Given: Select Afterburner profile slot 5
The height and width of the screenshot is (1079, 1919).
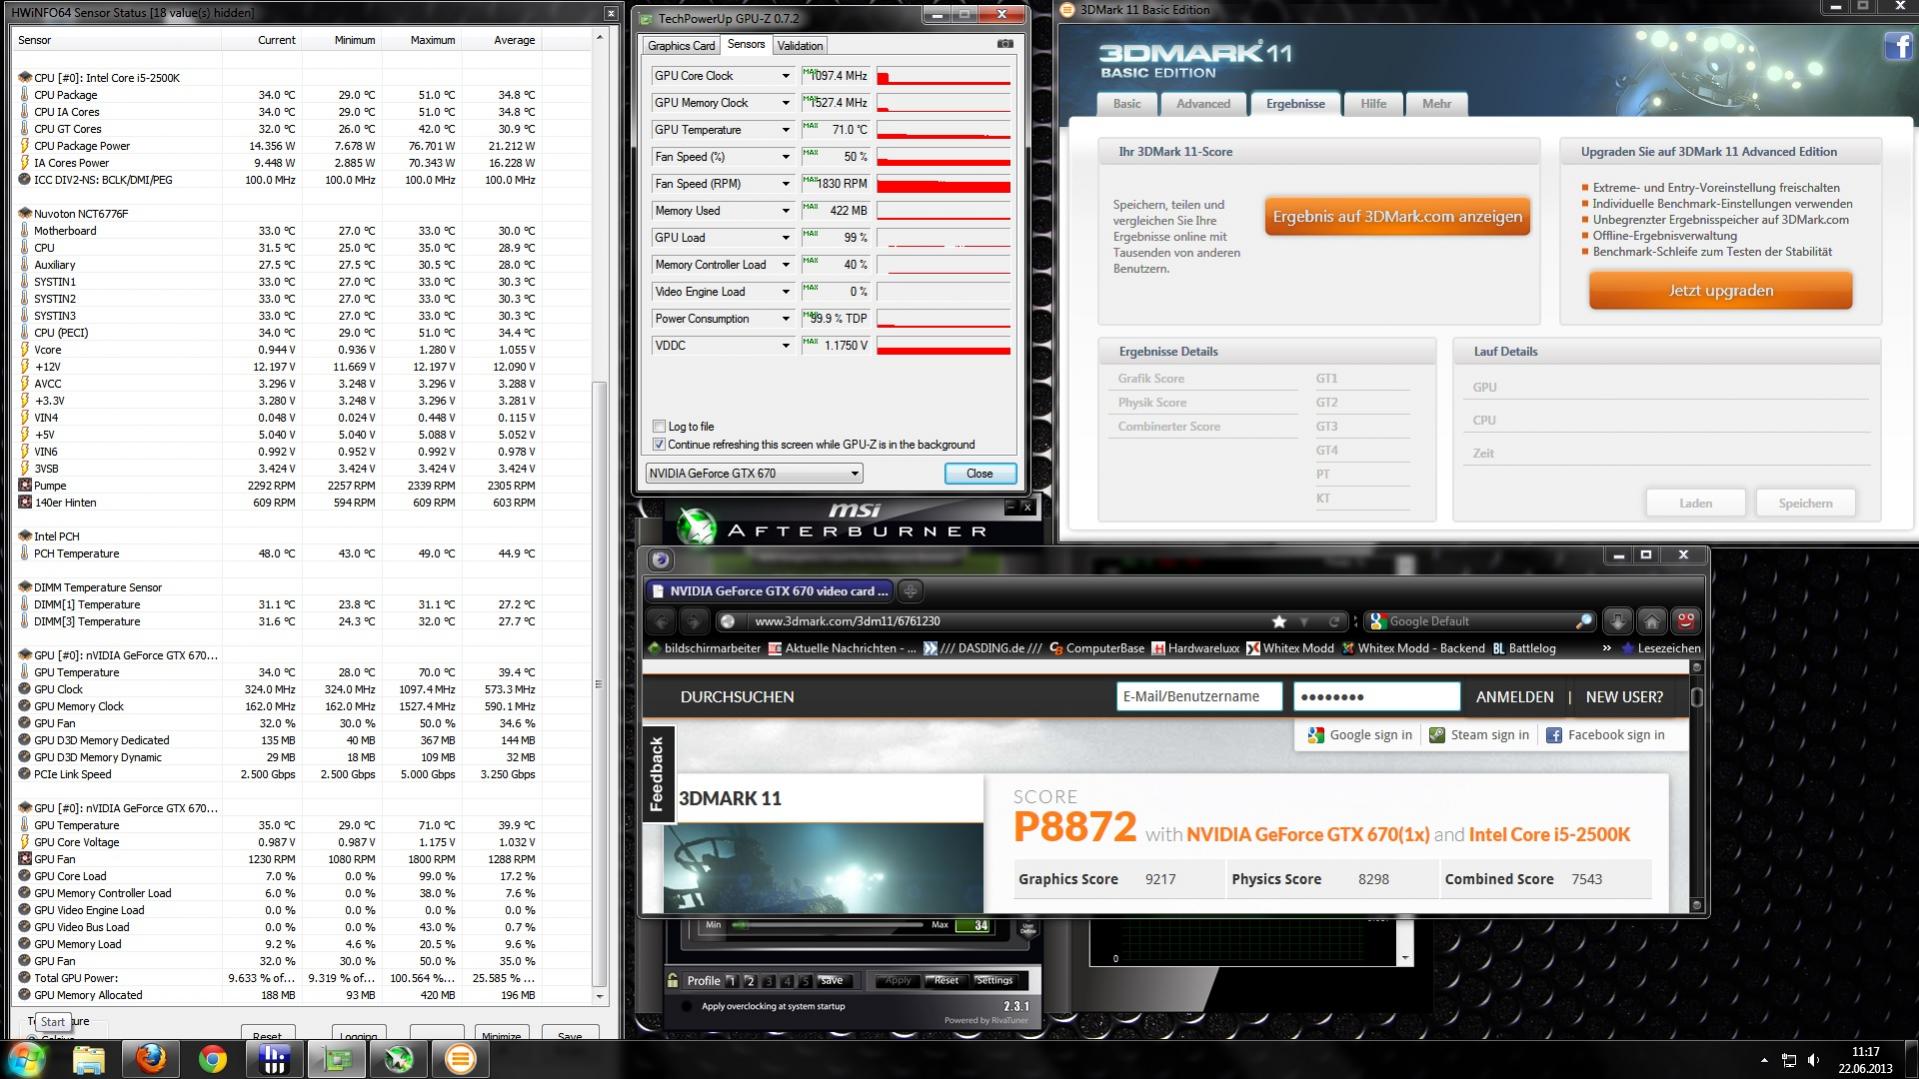Looking at the screenshot, I should 804,981.
